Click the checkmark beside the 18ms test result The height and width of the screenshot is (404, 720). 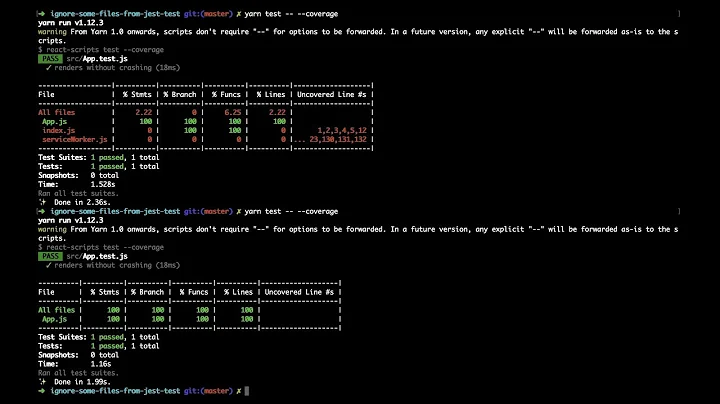[x=48, y=68]
